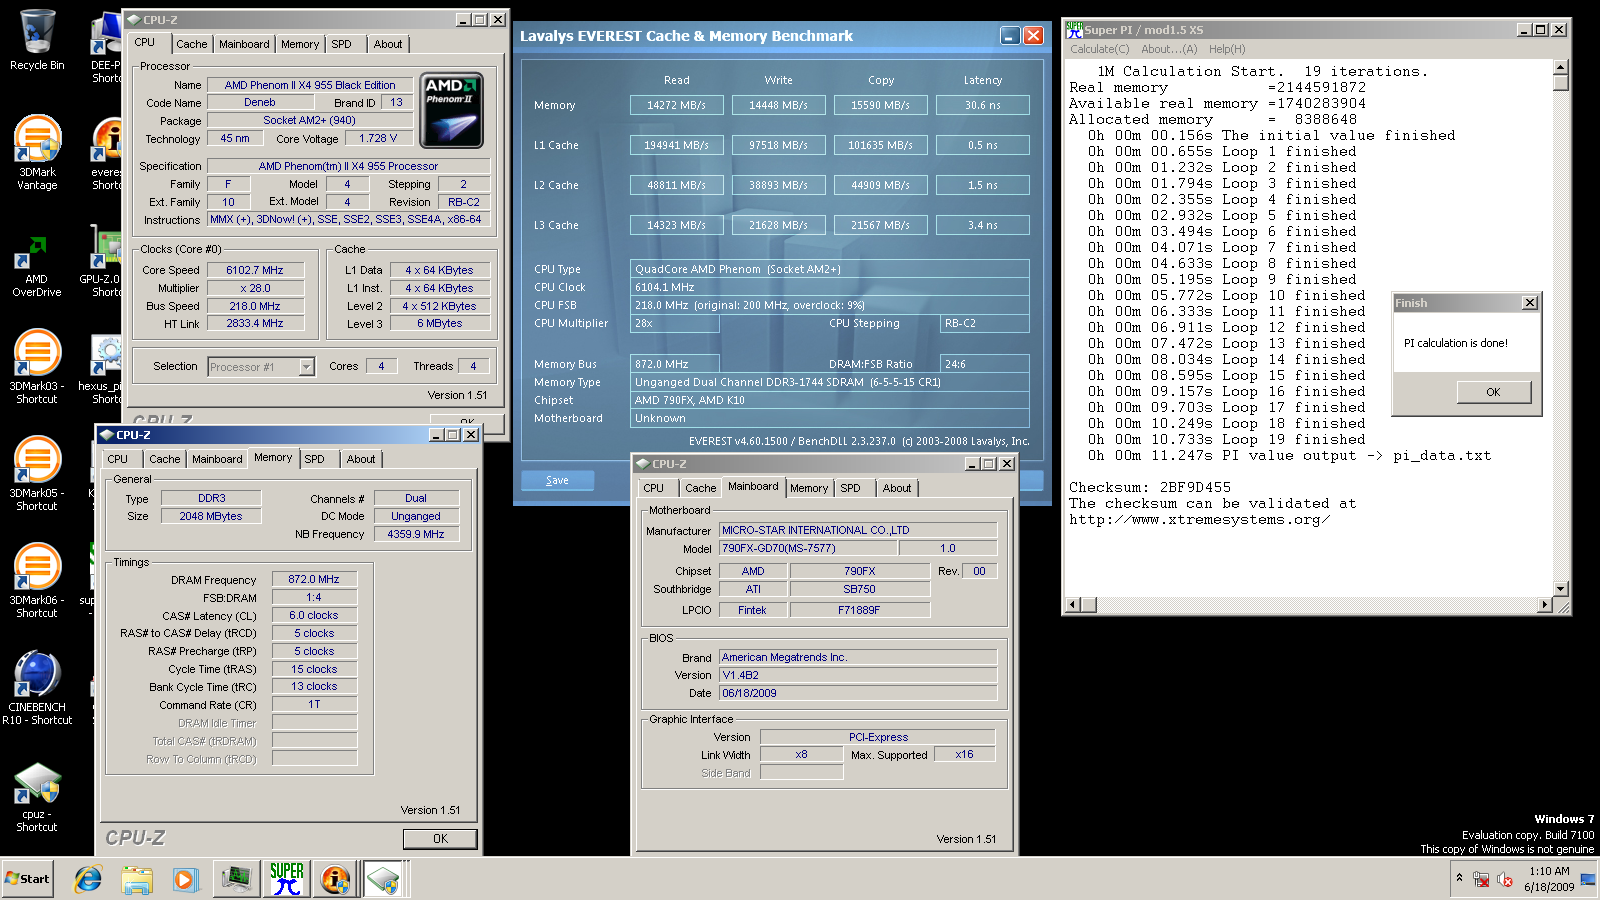Screen dimensions: 1600x900
Task: Open the 3DMark06 shortcut icon
Action: click(37, 580)
